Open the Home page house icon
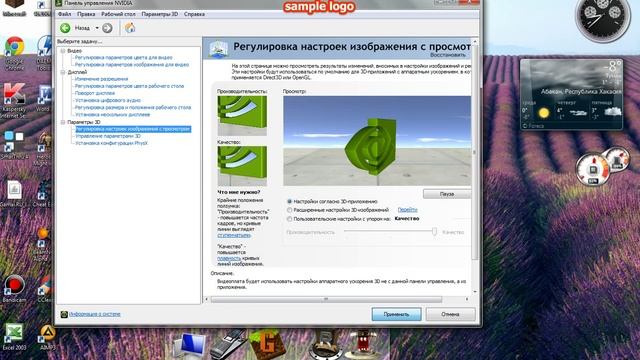This screenshot has width=640, height=360. (130, 28)
